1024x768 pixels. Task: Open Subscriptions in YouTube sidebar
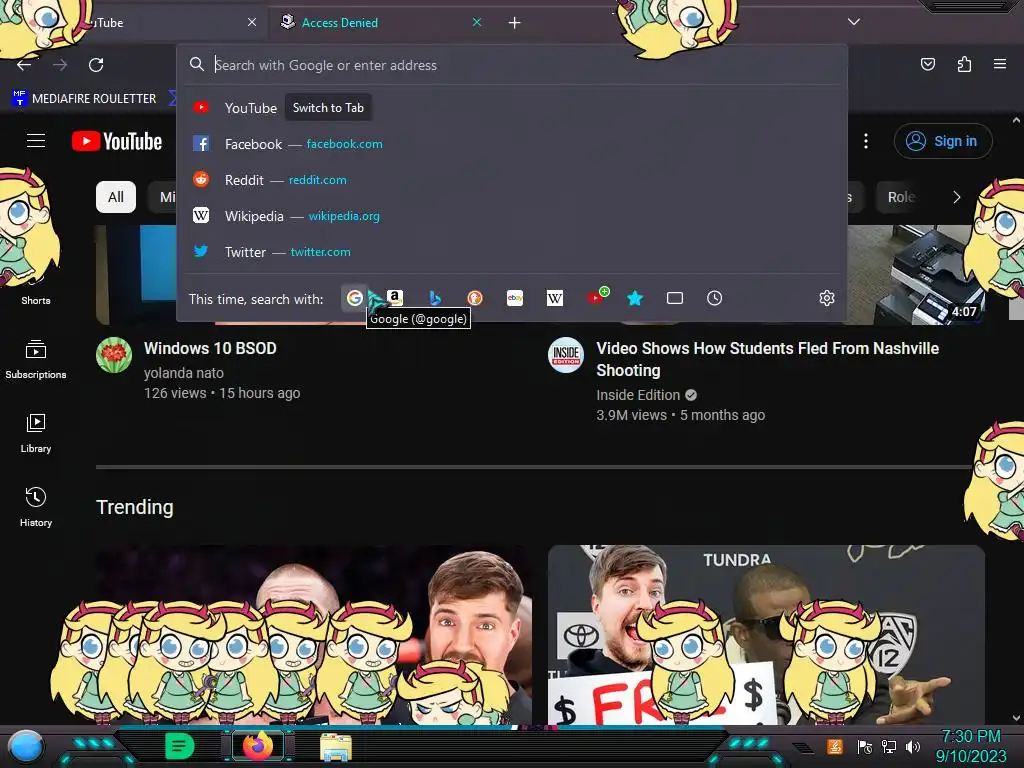point(36,359)
